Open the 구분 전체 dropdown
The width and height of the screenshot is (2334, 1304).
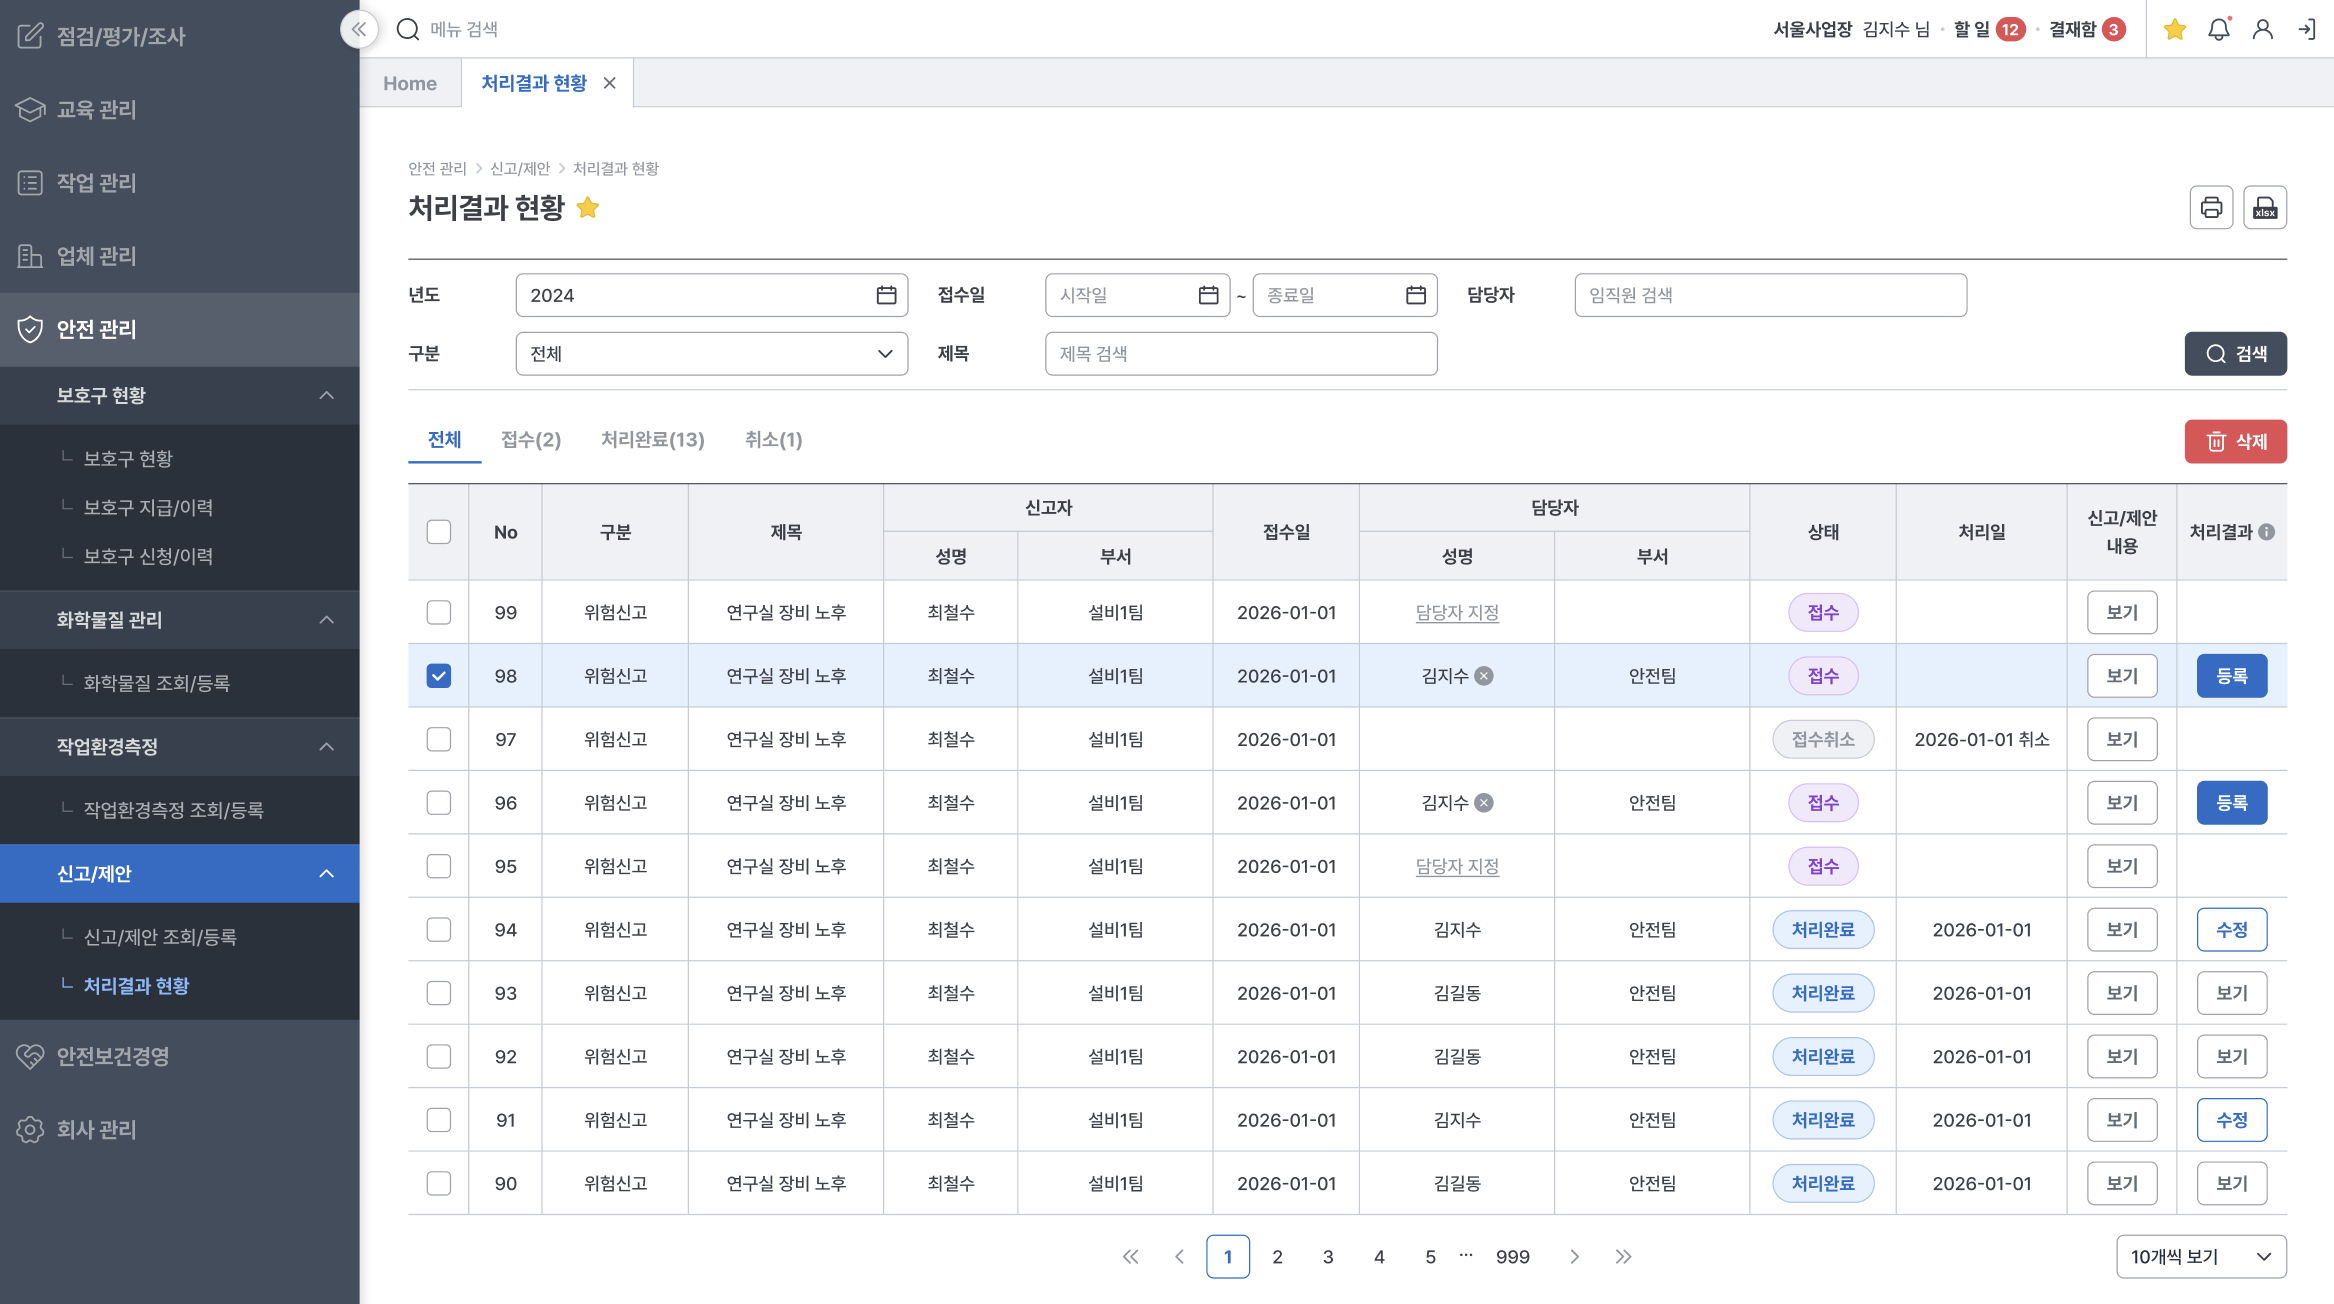[x=711, y=354]
